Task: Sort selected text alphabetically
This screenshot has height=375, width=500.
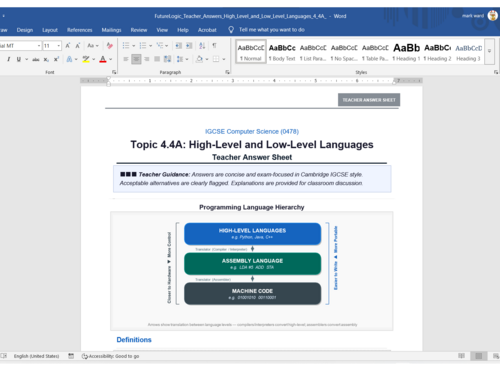Action: [202, 46]
